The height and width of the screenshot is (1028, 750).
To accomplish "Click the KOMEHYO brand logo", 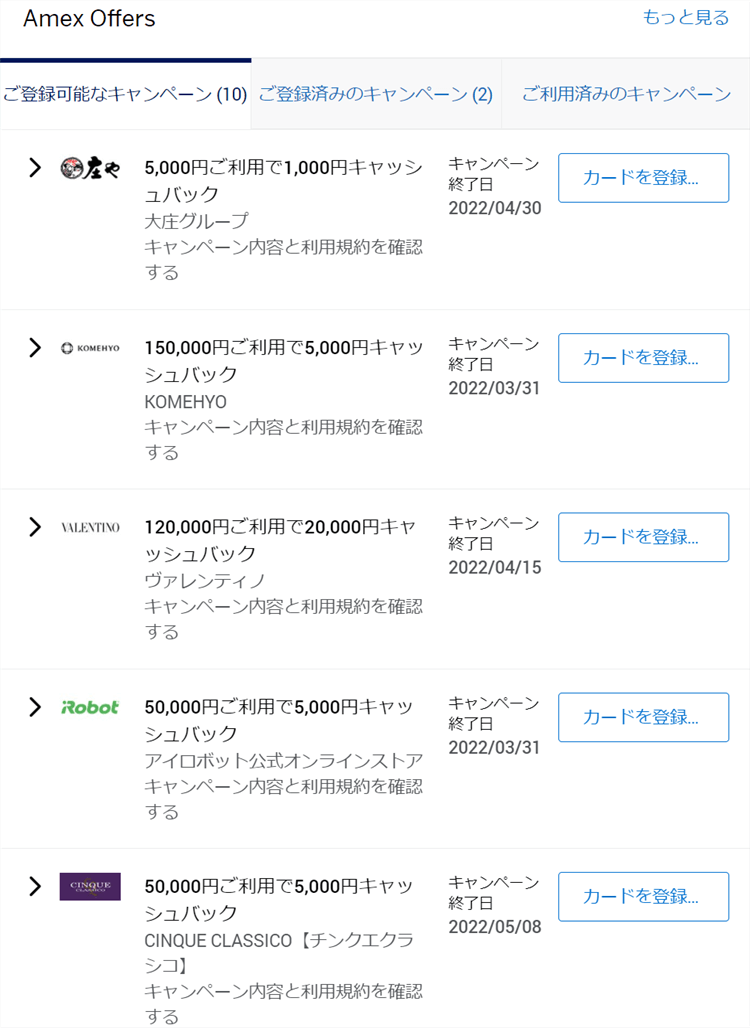I will point(90,348).
